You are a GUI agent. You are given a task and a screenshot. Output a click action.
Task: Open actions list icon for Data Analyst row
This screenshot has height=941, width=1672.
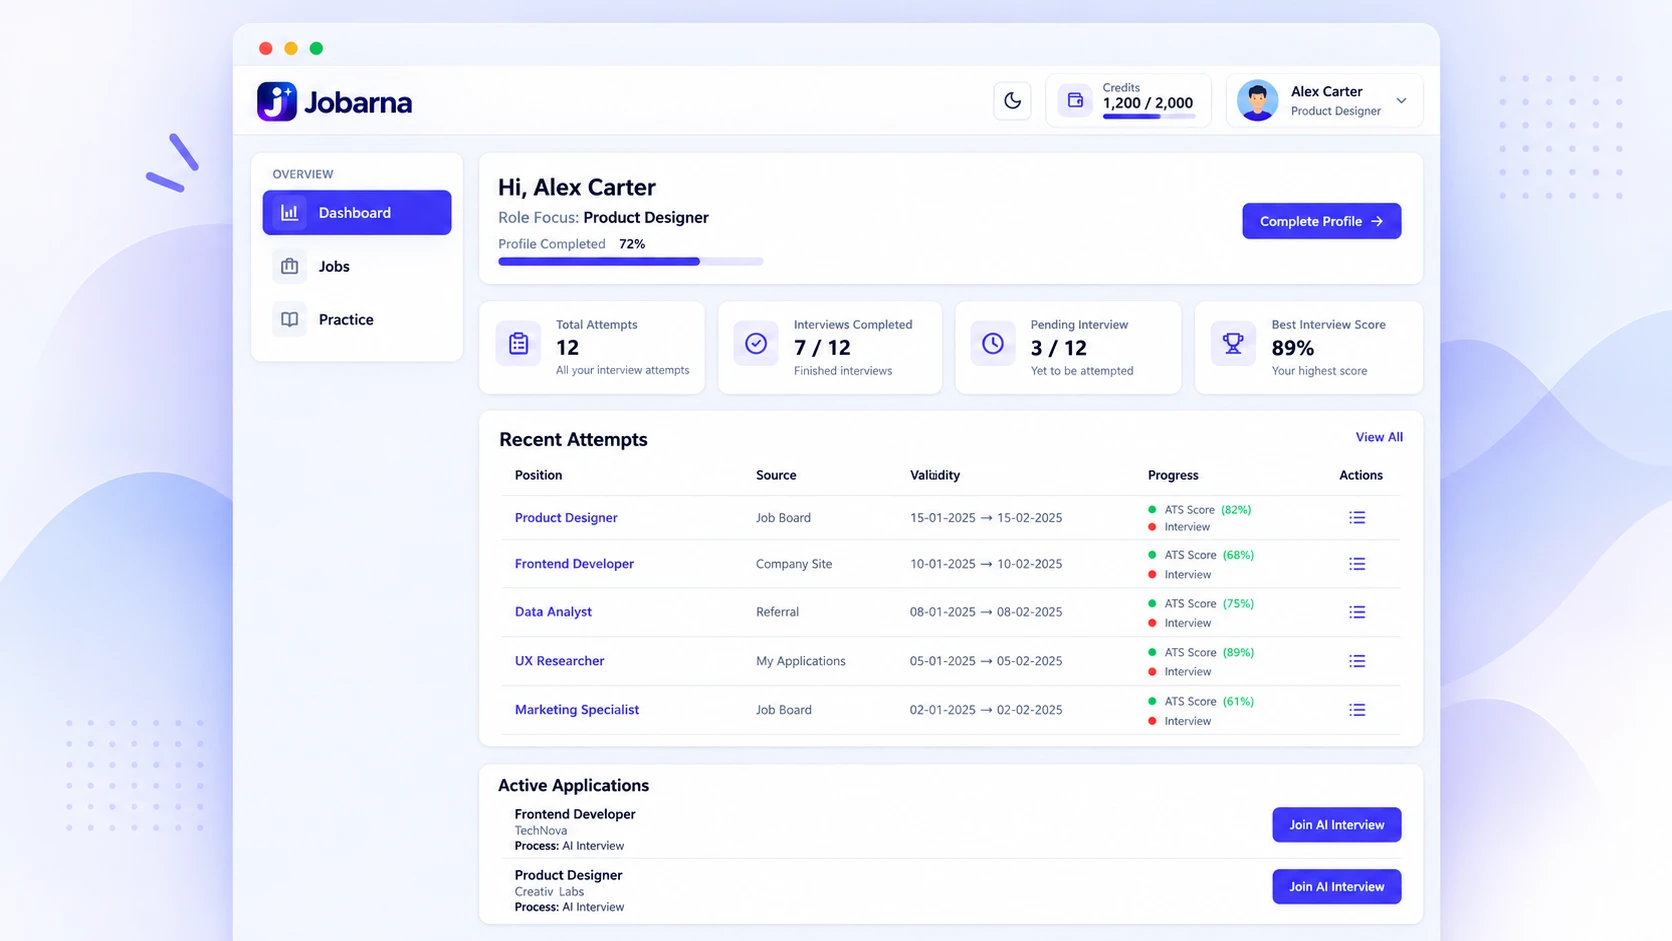tap(1357, 612)
